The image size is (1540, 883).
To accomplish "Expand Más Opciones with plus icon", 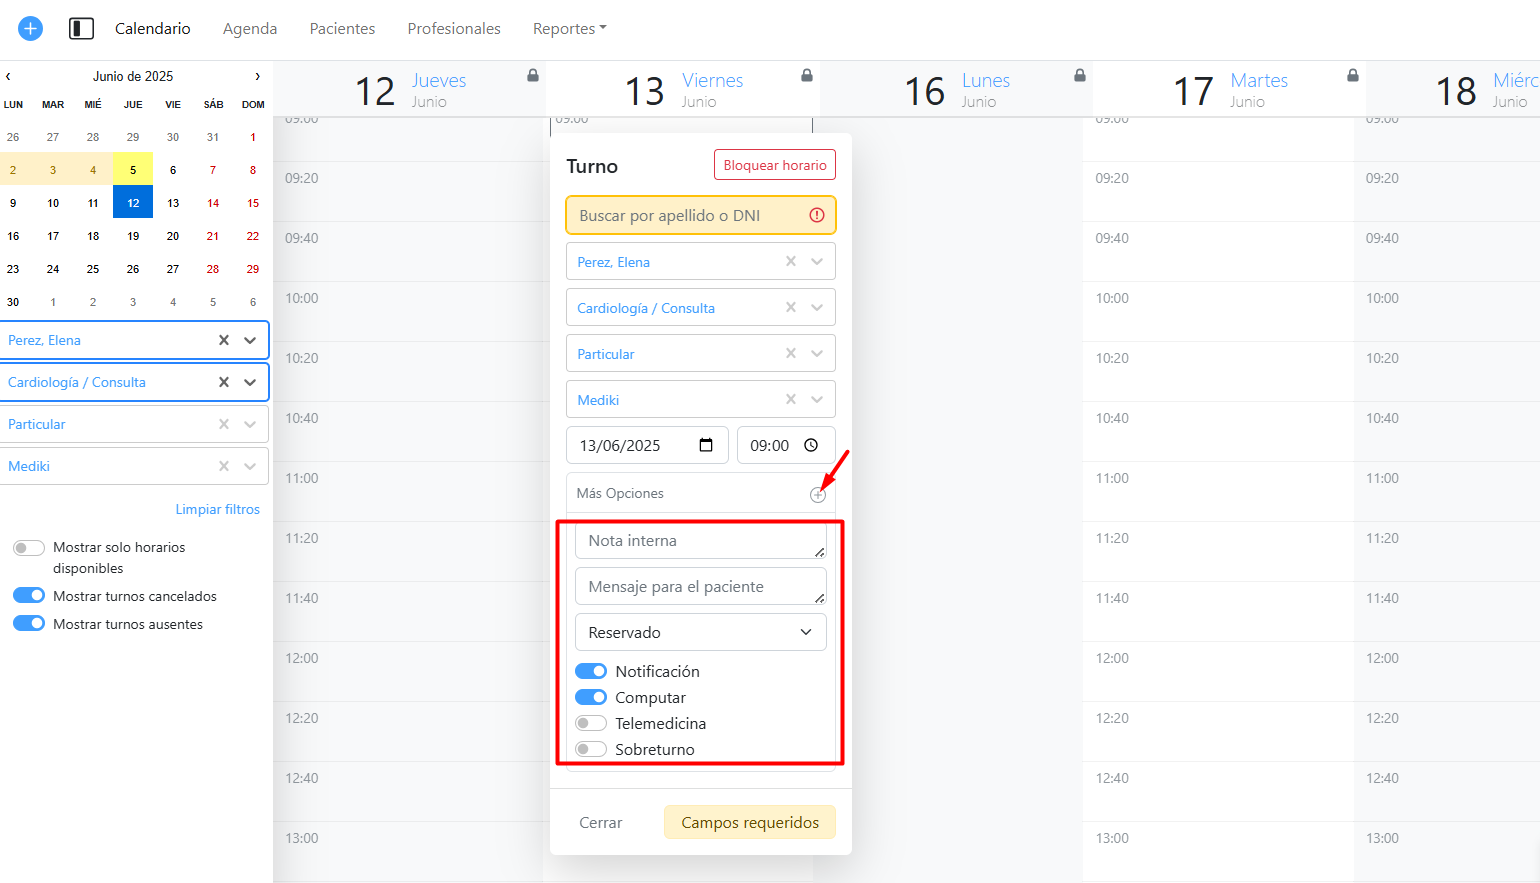I will pos(818,495).
